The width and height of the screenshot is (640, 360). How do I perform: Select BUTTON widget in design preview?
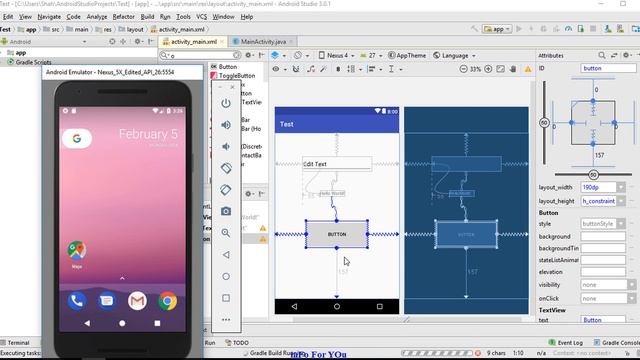[x=337, y=234]
